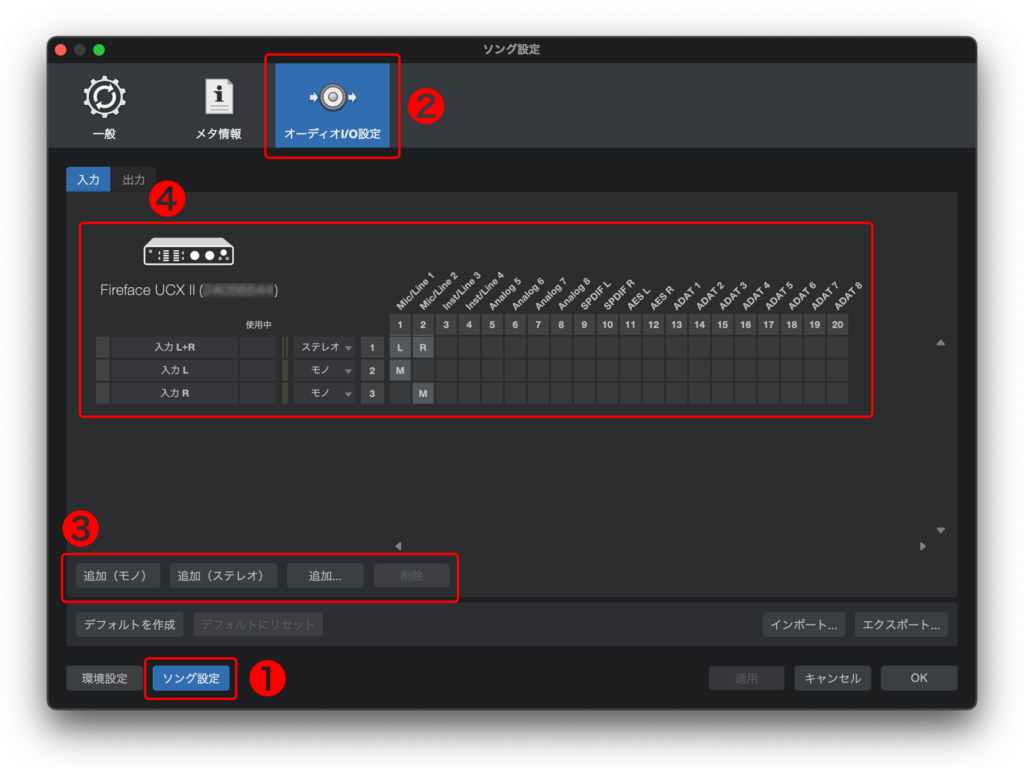Viewport: 1024px width, 768px height.
Task: Click the scroll right arrow below matrix
Action: [x=922, y=546]
